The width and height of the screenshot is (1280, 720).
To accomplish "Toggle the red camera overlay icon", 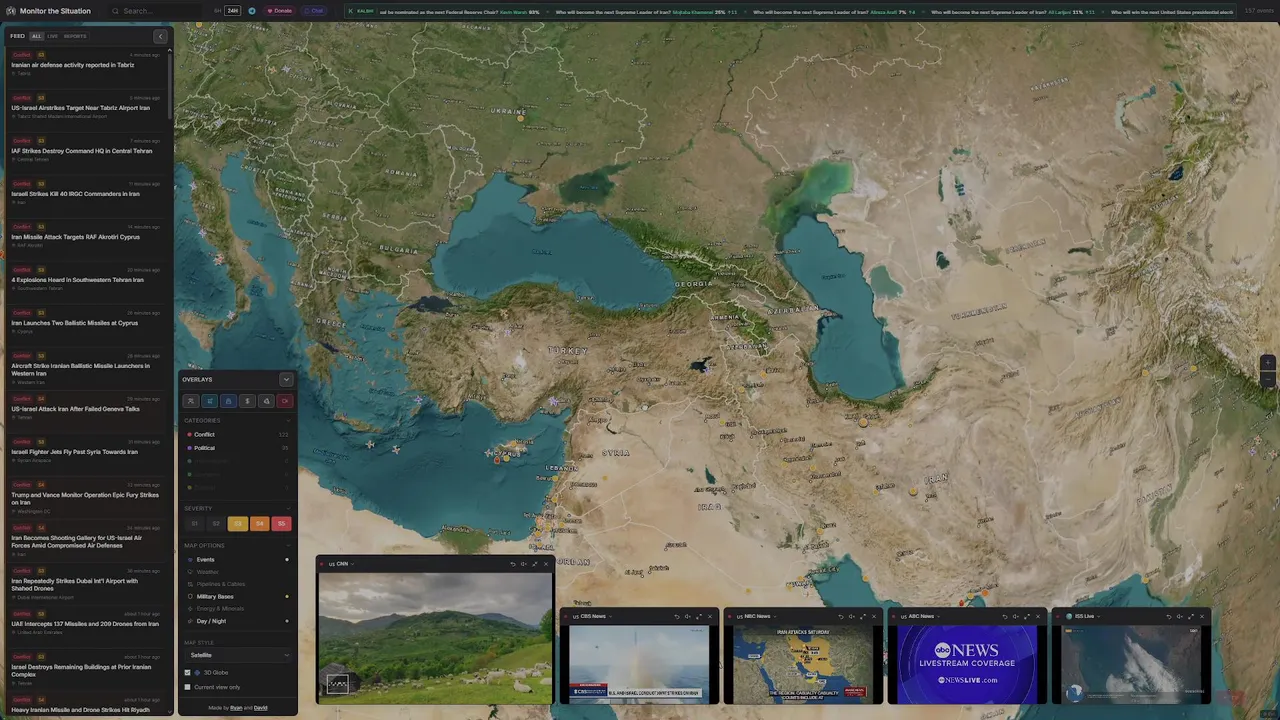I will point(285,401).
